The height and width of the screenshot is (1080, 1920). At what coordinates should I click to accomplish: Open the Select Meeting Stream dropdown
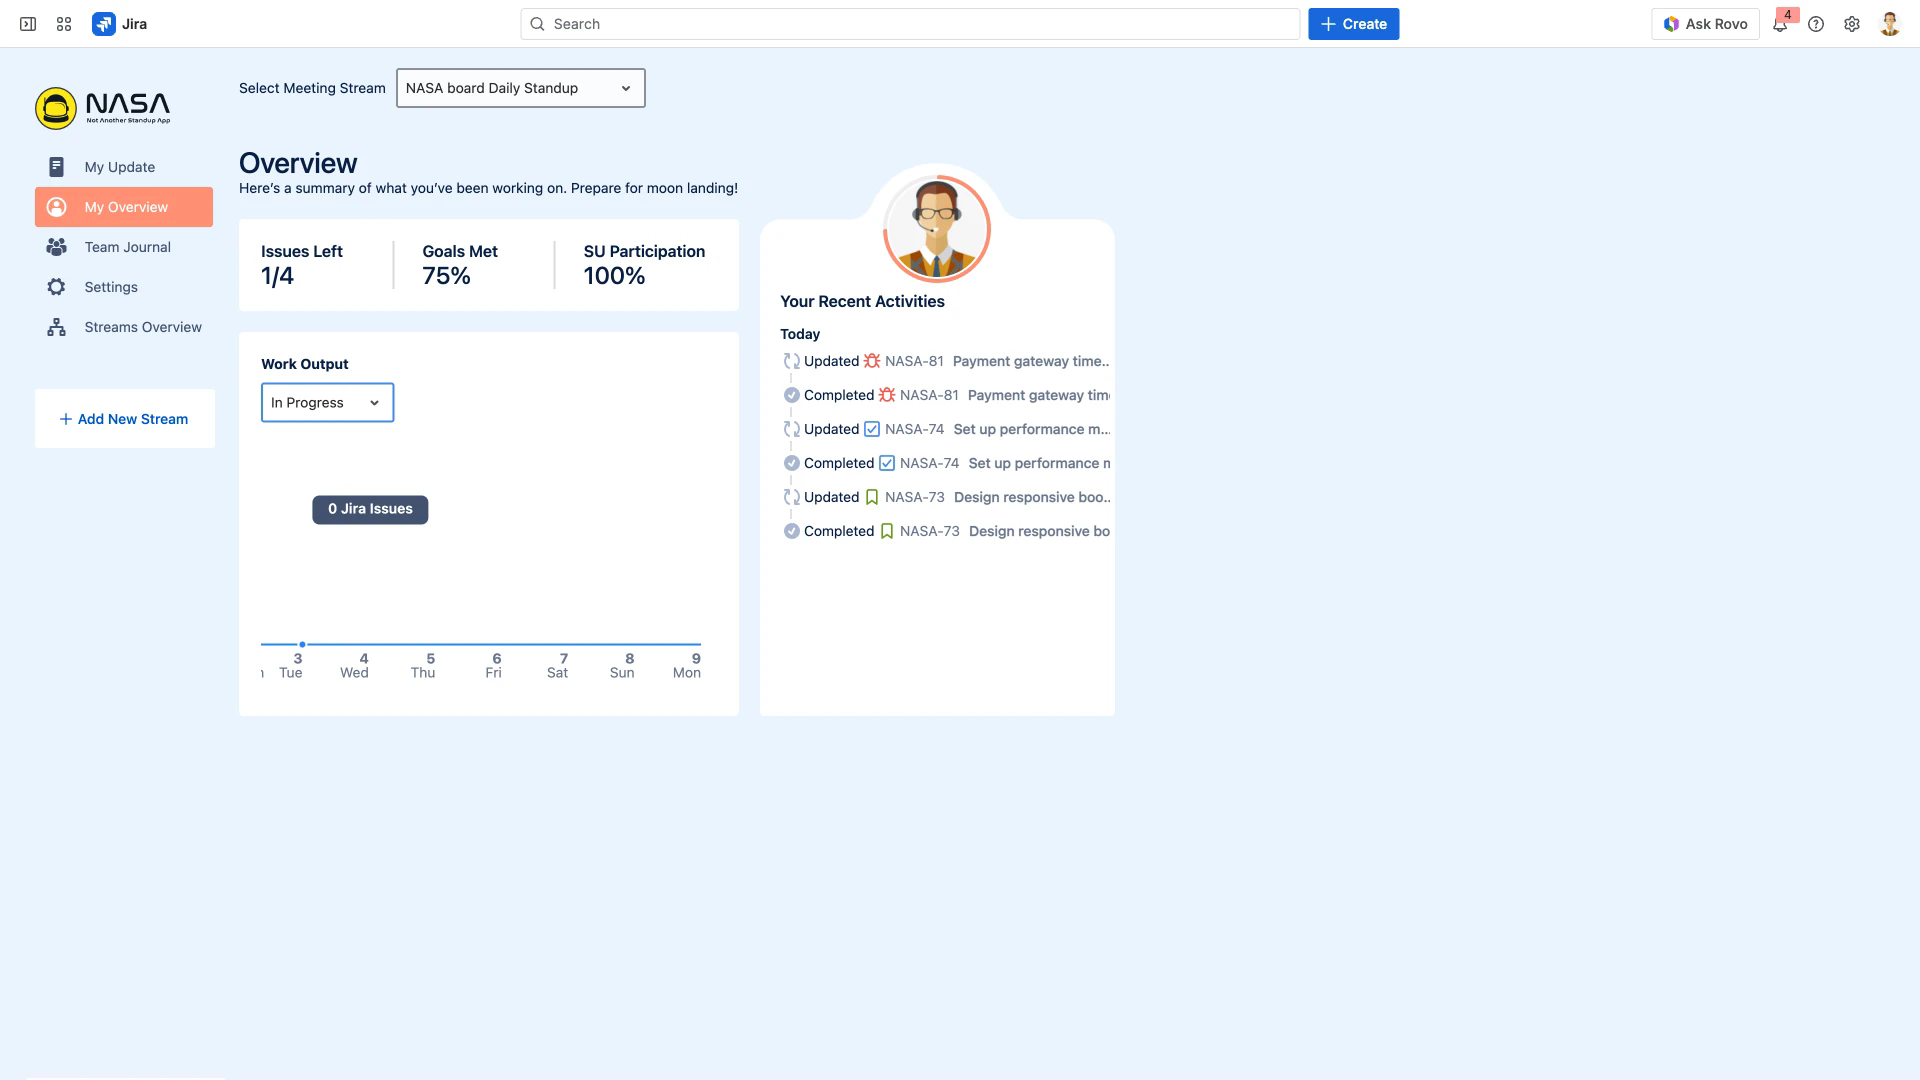point(520,88)
